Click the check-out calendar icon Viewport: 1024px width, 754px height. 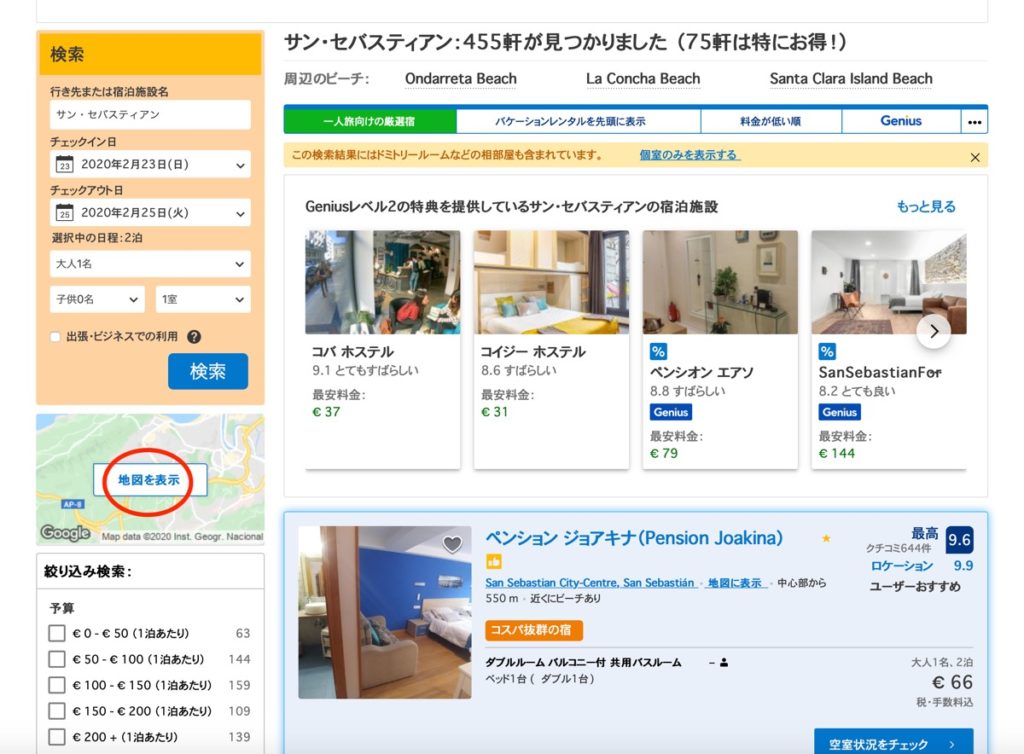(64, 213)
